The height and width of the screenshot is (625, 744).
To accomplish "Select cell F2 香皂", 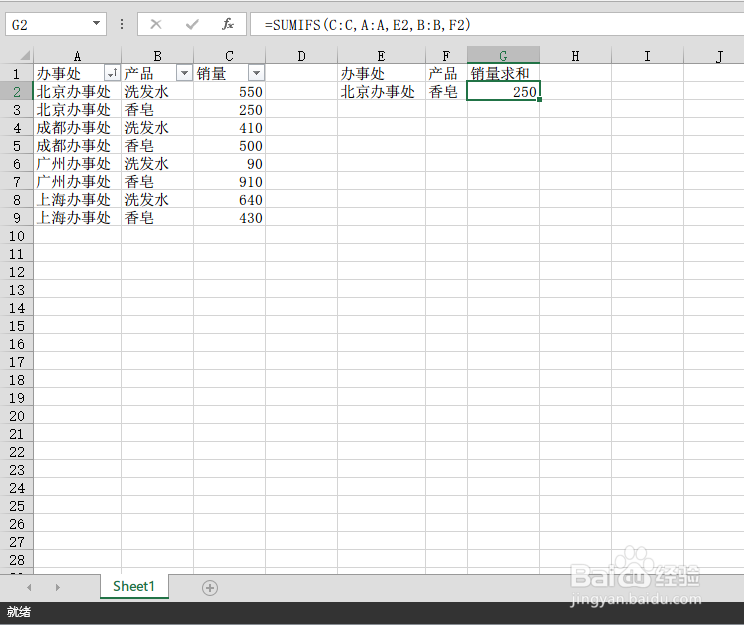I will click(446, 91).
